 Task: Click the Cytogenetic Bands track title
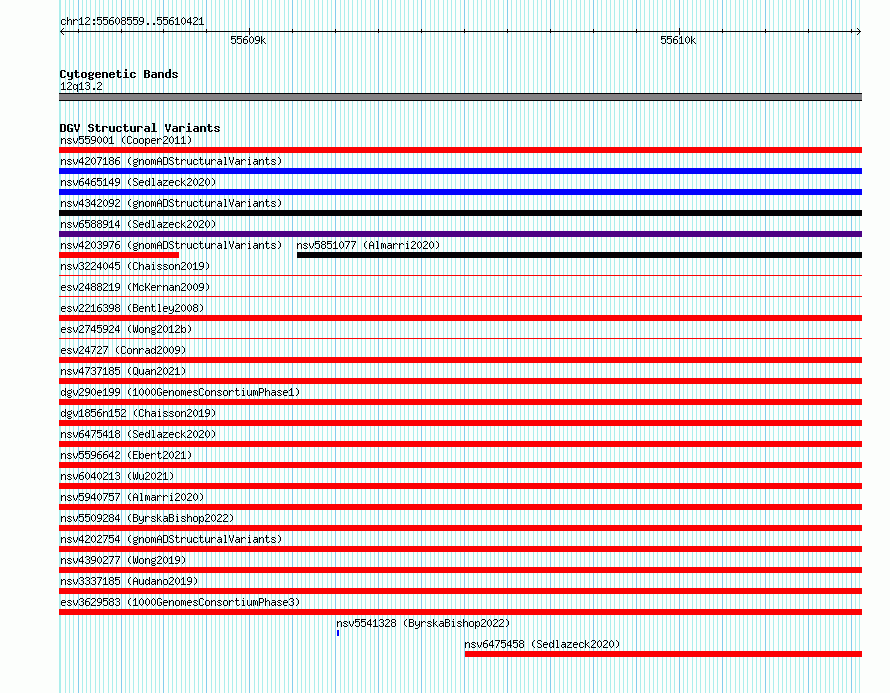pos(119,74)
